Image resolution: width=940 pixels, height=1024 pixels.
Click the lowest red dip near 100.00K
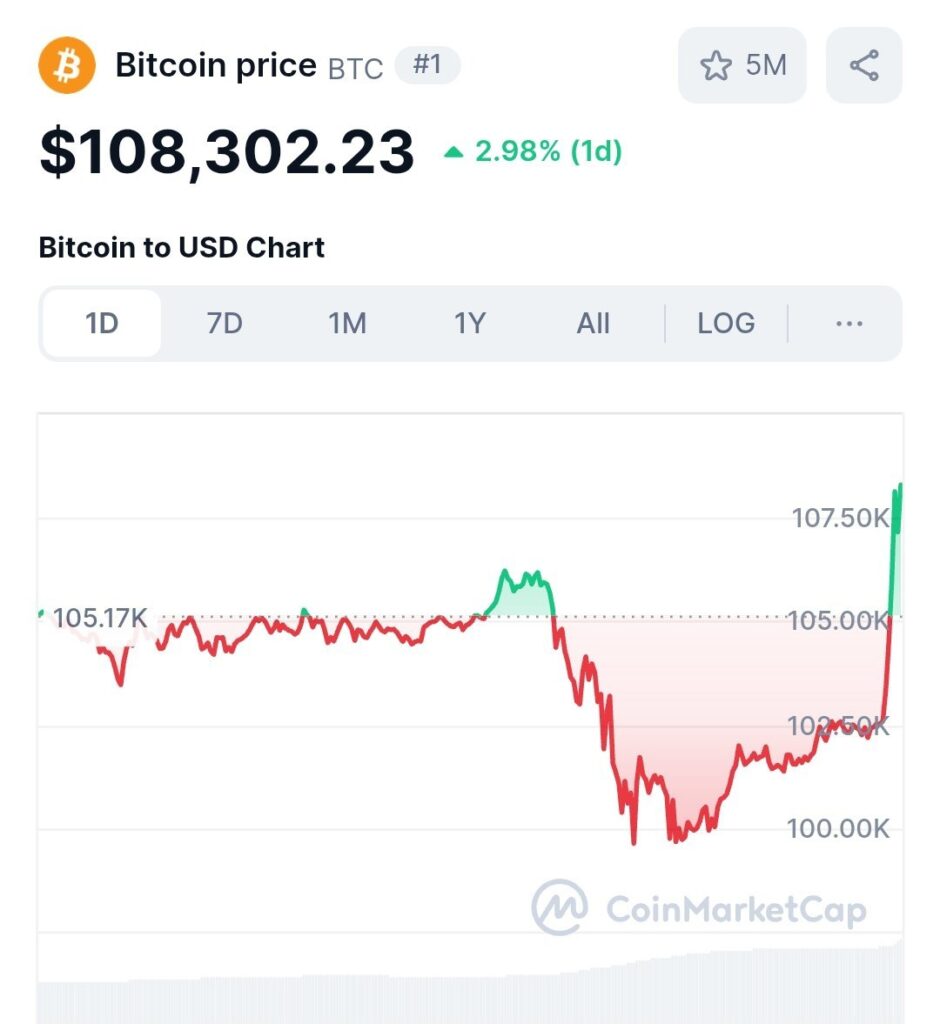(633, 841)
